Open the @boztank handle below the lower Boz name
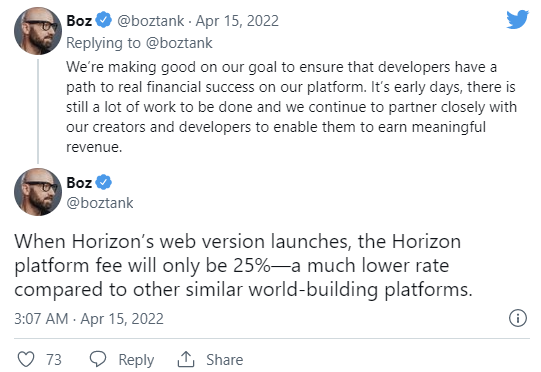The width and height of the screenshot is (541, 372). tap(100, 203)
